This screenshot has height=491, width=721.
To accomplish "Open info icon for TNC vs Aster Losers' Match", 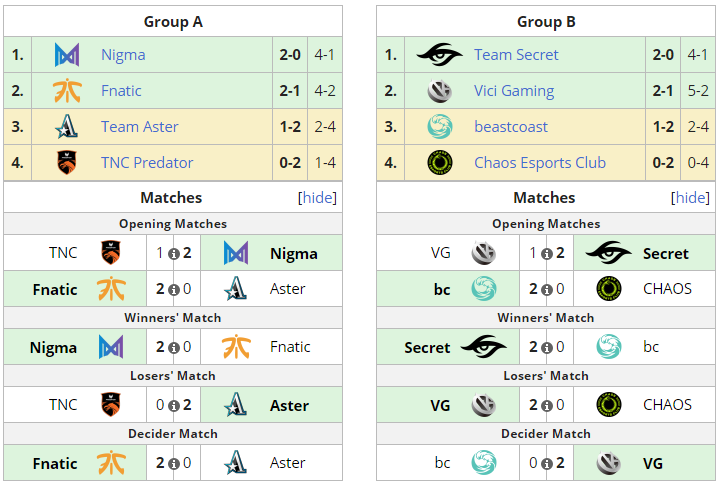I will click(x=173, y=406).
